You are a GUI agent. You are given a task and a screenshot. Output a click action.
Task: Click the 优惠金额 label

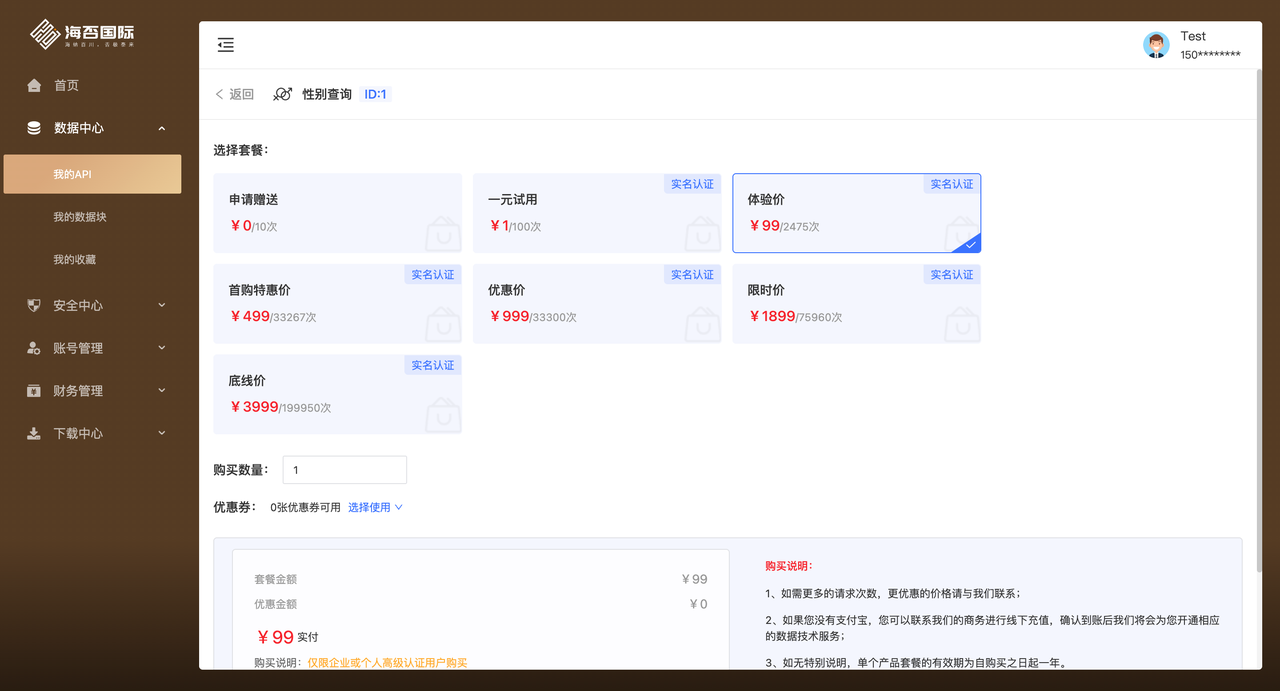(x=275, y=604)
